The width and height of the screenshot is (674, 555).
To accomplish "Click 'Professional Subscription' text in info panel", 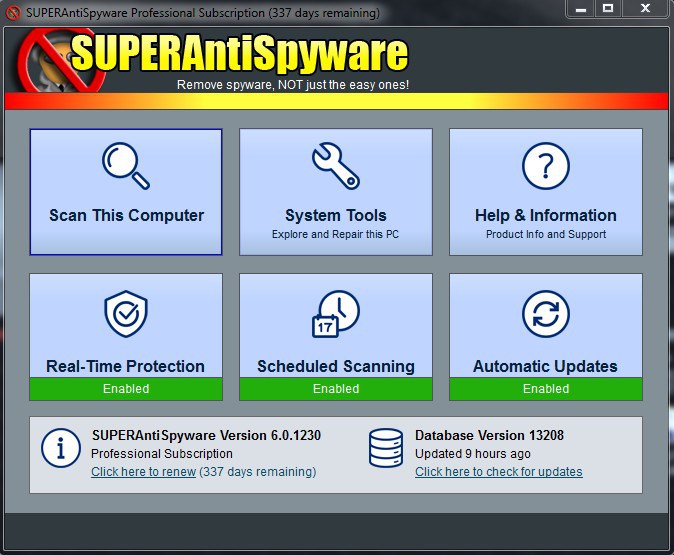I will tap(162, 454).
